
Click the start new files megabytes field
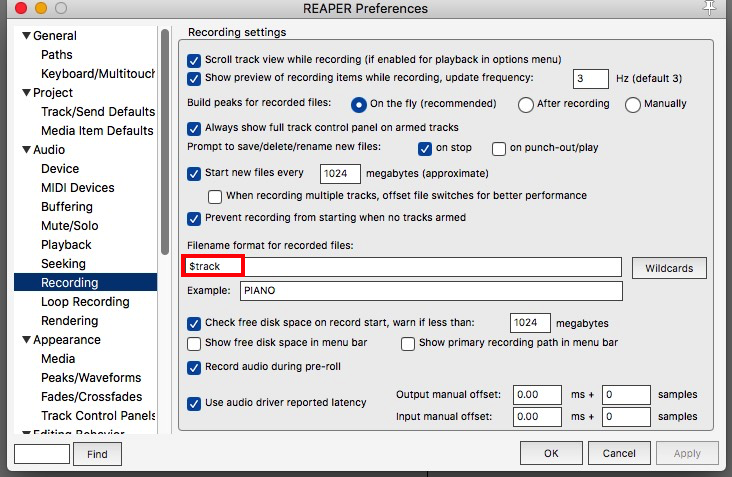coord(340,174)
